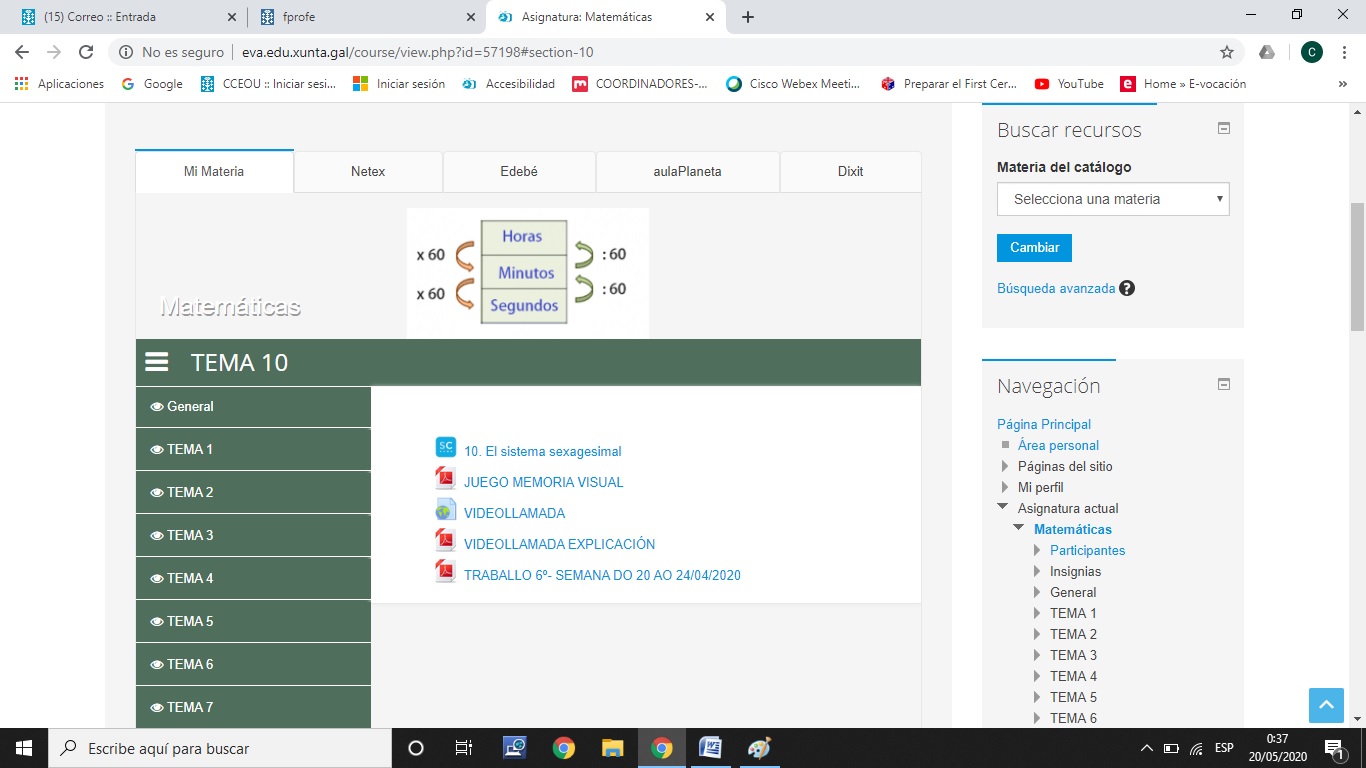Click the scroll-to-top arrow button
This screenshot has width=1366, height=768.
tap(1326, 705)
